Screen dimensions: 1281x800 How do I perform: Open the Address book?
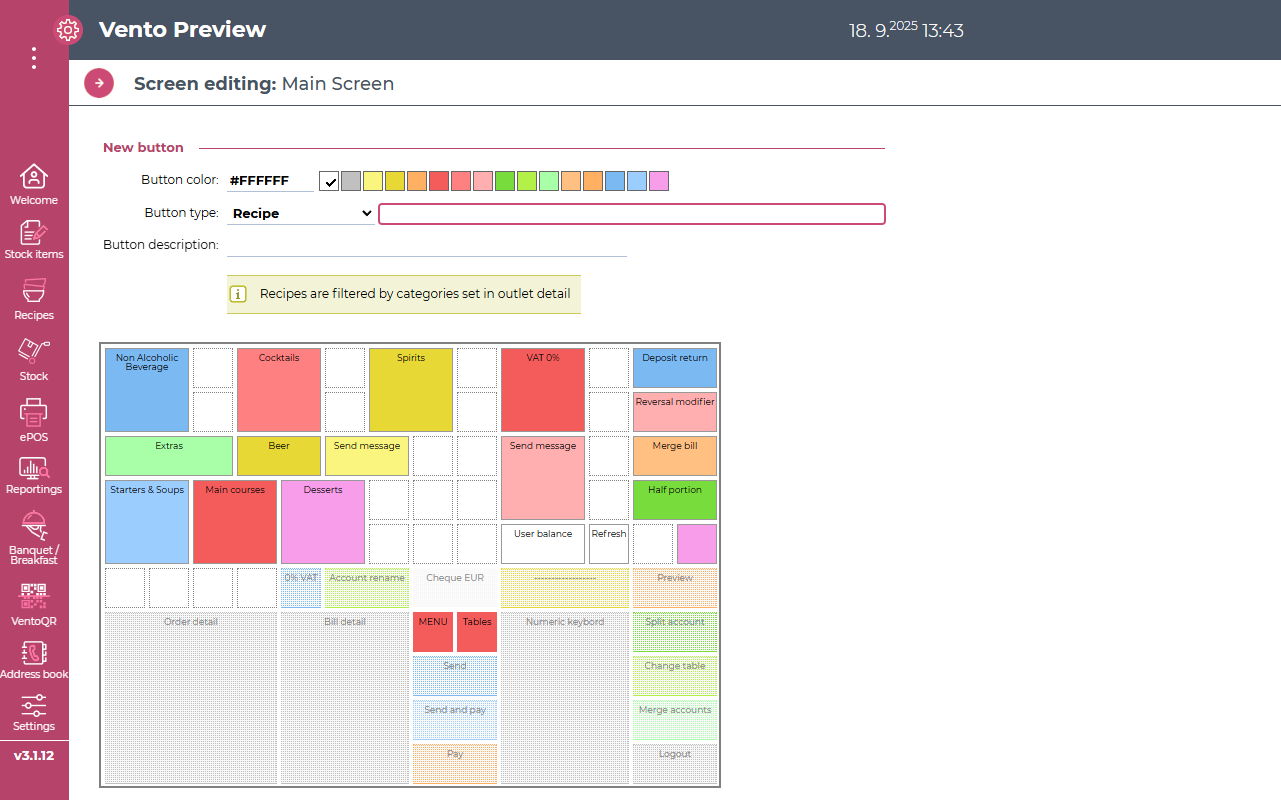(x=34, y=659)
